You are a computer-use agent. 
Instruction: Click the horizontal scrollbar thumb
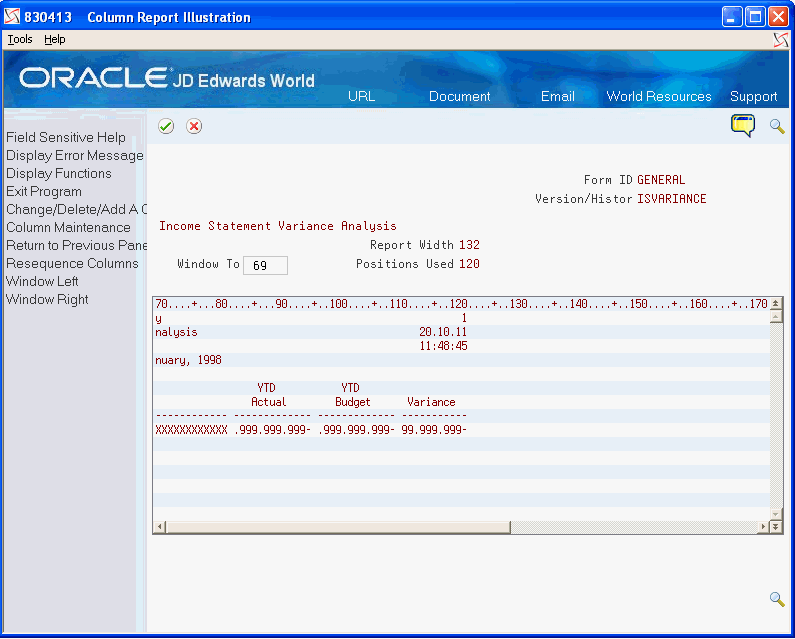point(338,527)
